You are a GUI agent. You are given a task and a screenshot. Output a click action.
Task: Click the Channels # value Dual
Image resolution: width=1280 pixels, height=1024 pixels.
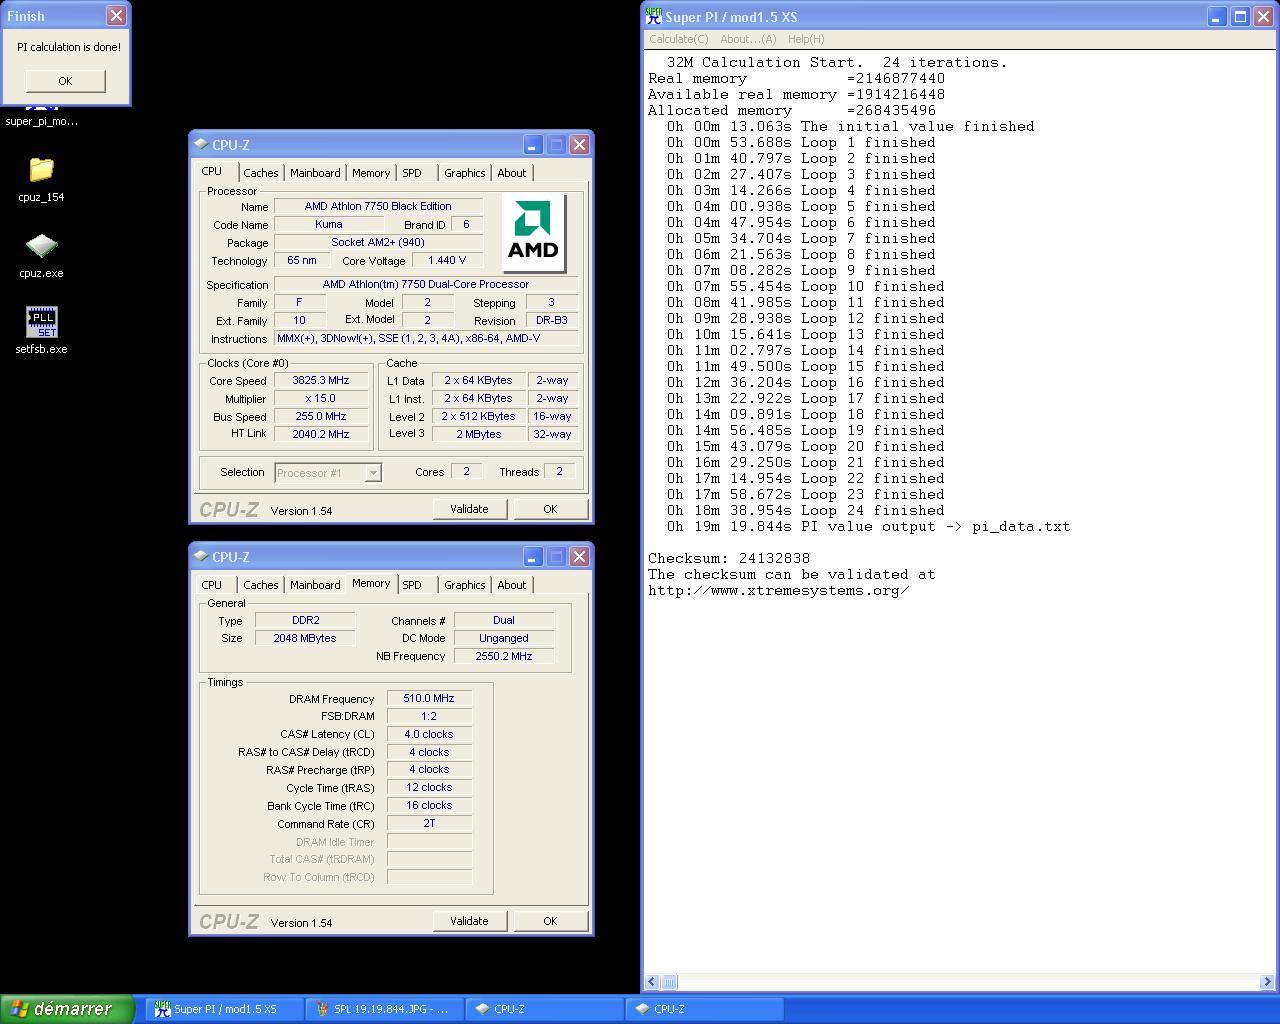pyautogui.click(x=504, y=621)
